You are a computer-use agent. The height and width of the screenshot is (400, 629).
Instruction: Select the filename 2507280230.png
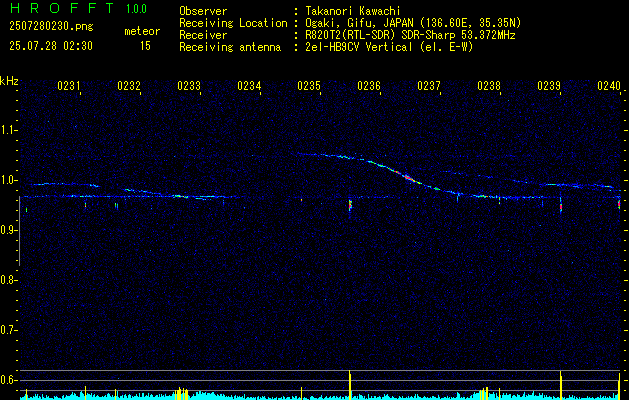pyautogui.click(x=51, y=27)
